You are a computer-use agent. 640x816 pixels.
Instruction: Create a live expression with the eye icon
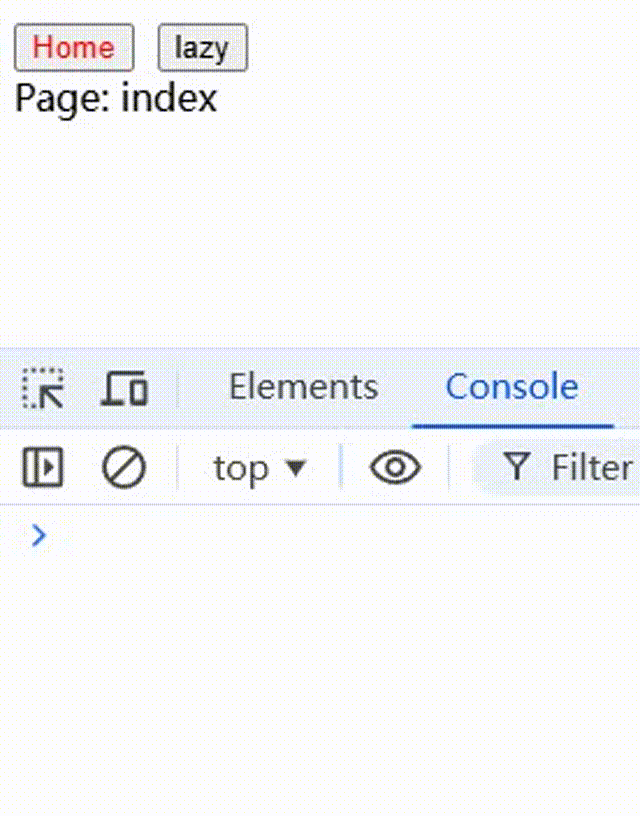[x=395, y=467]
